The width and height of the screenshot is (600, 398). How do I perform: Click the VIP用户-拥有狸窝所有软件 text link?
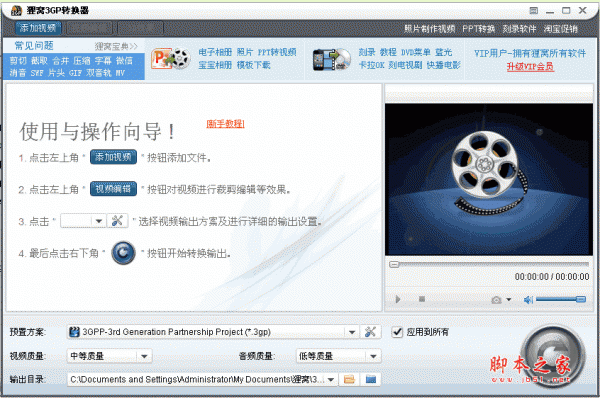pos(530,53)
